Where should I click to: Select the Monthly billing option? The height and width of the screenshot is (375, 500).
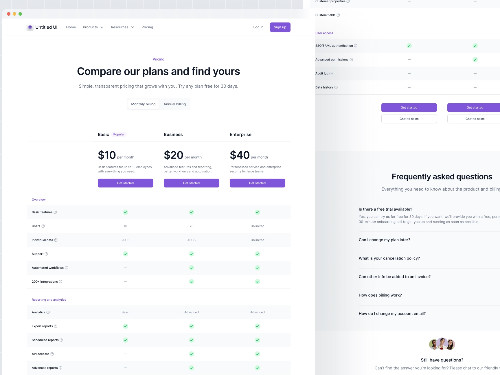click(x=143, y=104)
